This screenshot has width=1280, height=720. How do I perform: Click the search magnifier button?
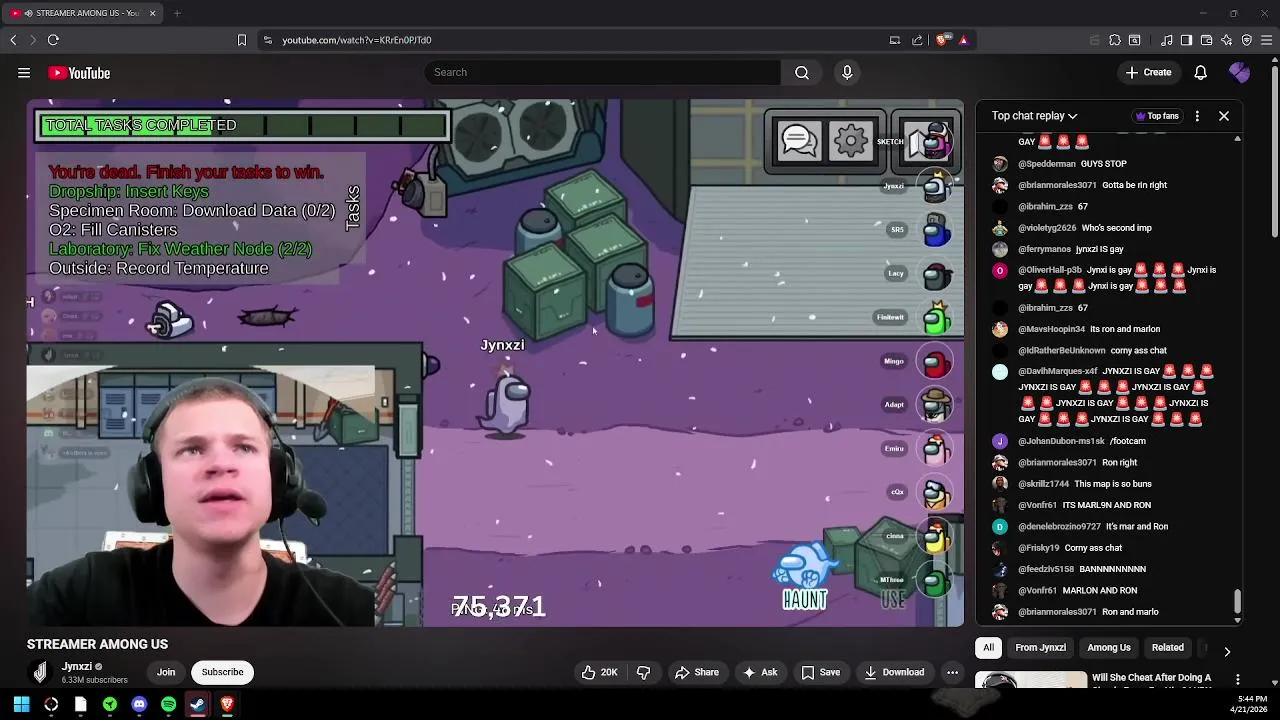(x=802, y=72)
